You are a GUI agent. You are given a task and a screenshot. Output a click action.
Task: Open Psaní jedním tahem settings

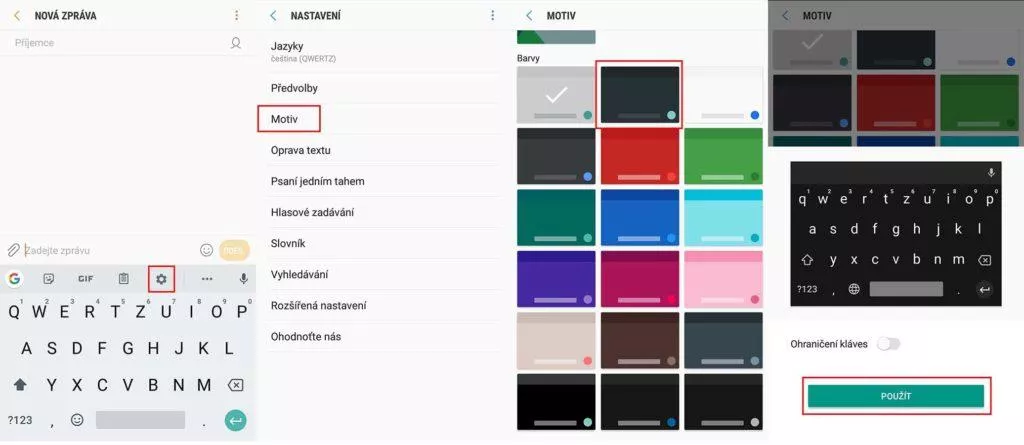pos(384,181)
